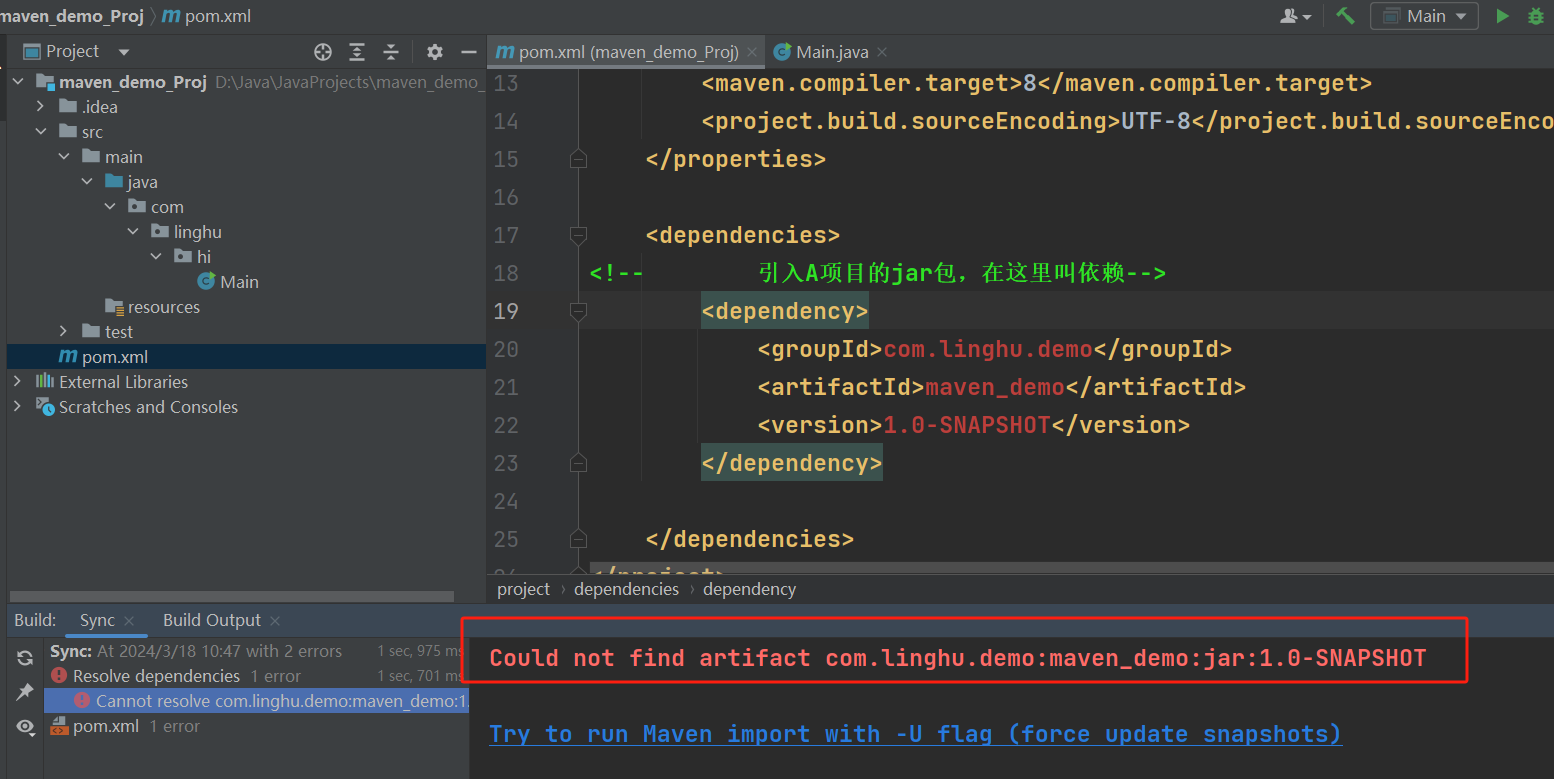1554x779 pixels.
Task: Hide the Project tool window
Action: click(468, 52)
